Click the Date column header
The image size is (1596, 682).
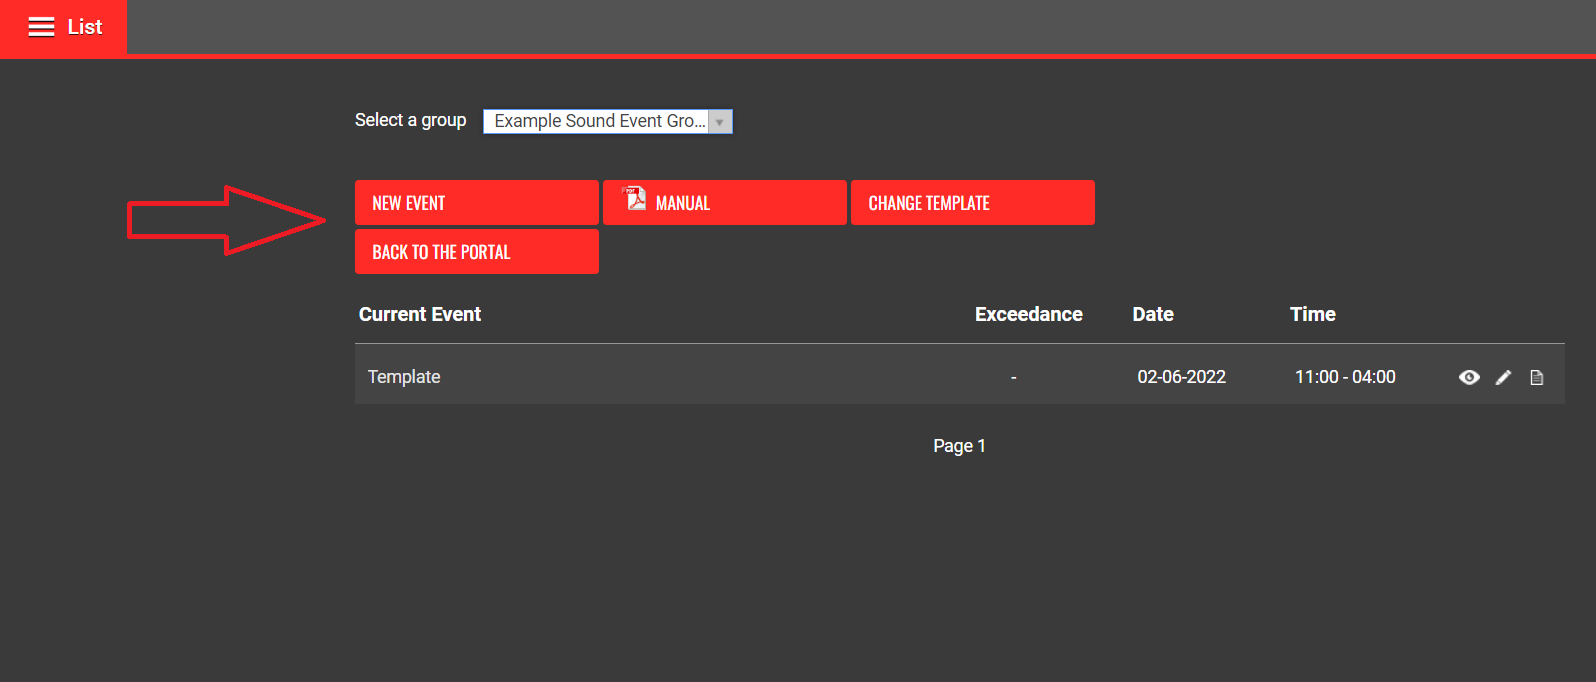(1153, 314)
